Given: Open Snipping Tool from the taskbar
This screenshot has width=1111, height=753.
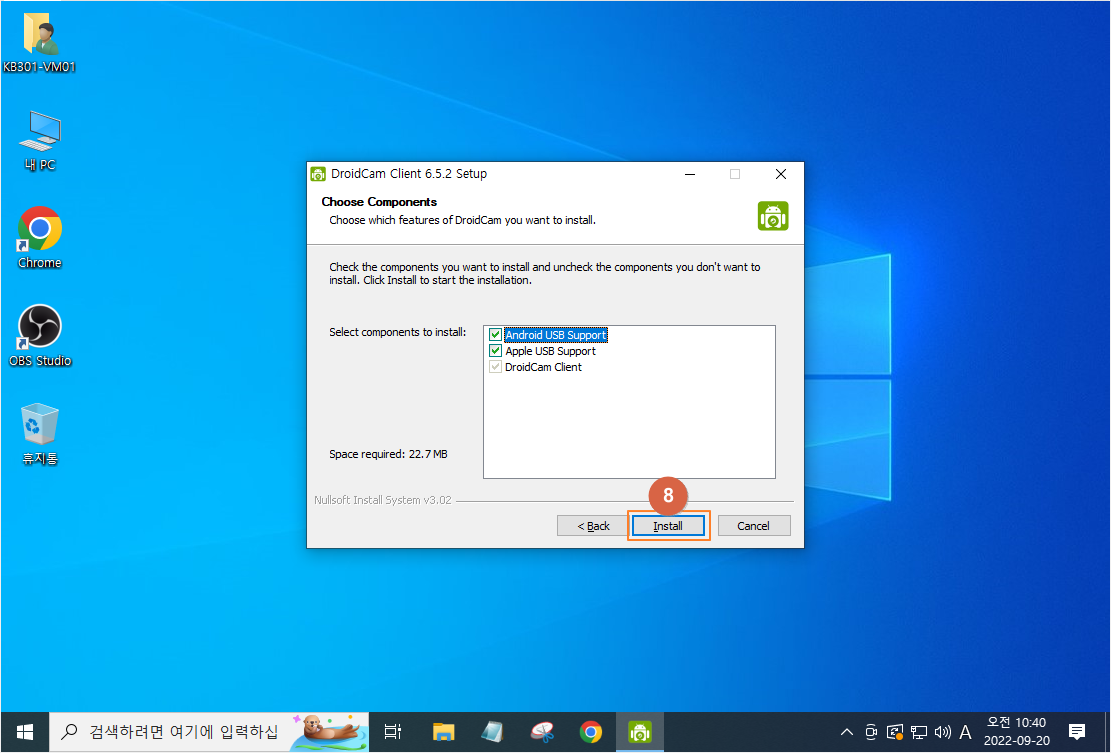Looking at the screenshot, I should point(542,732).
